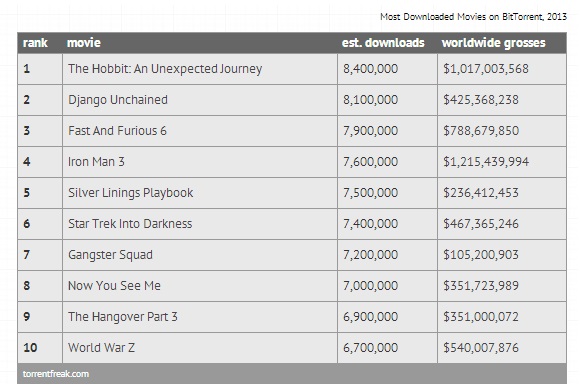Select 'Iron Man 3' in the table

pos(96,162)
